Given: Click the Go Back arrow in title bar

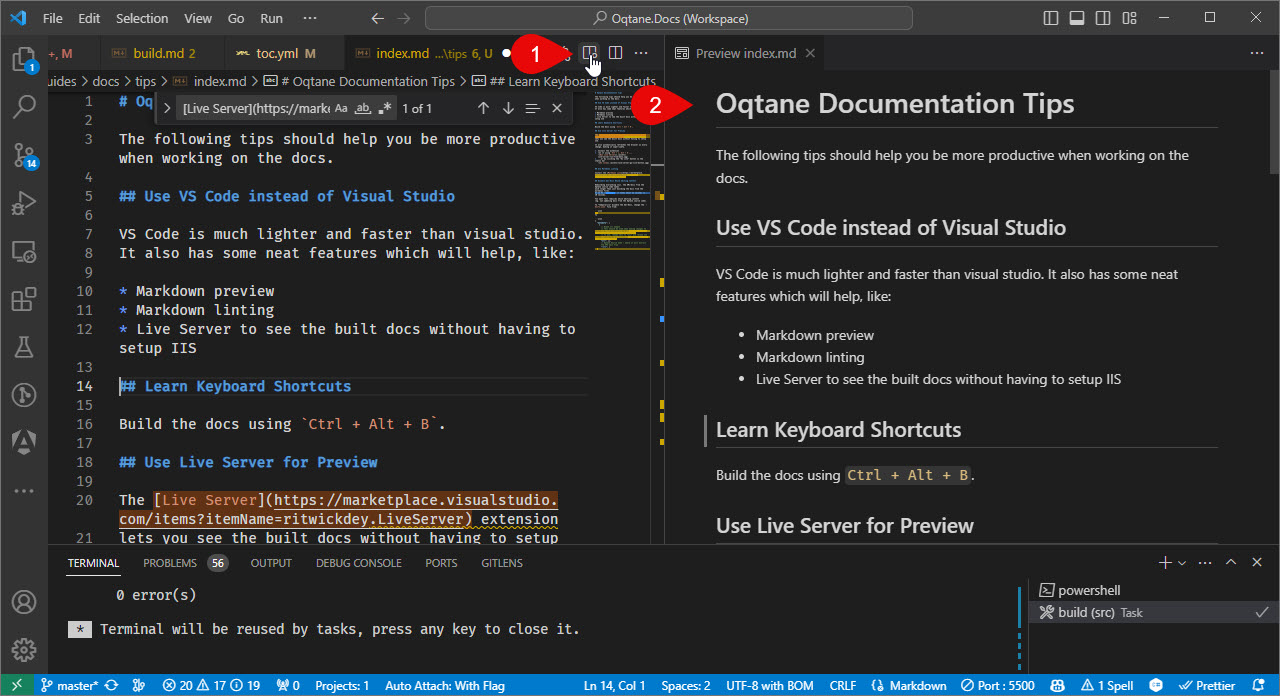Looking at the screenshot, I should pos(377,18).
